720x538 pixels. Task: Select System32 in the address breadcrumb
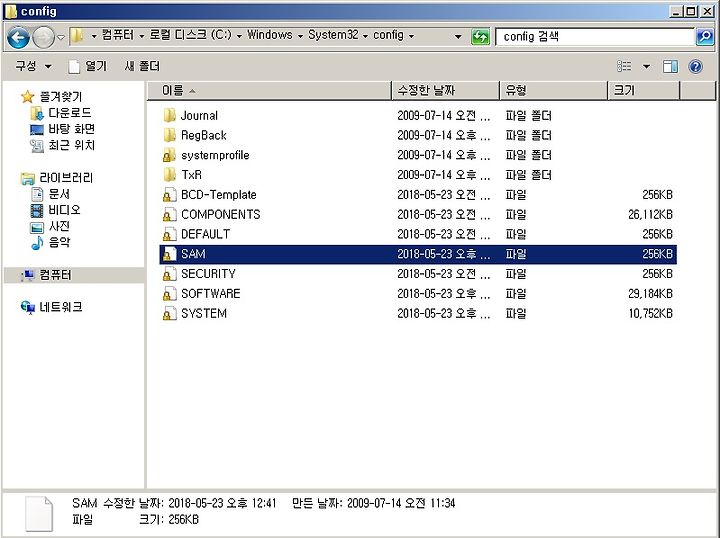tap(333, 35)
